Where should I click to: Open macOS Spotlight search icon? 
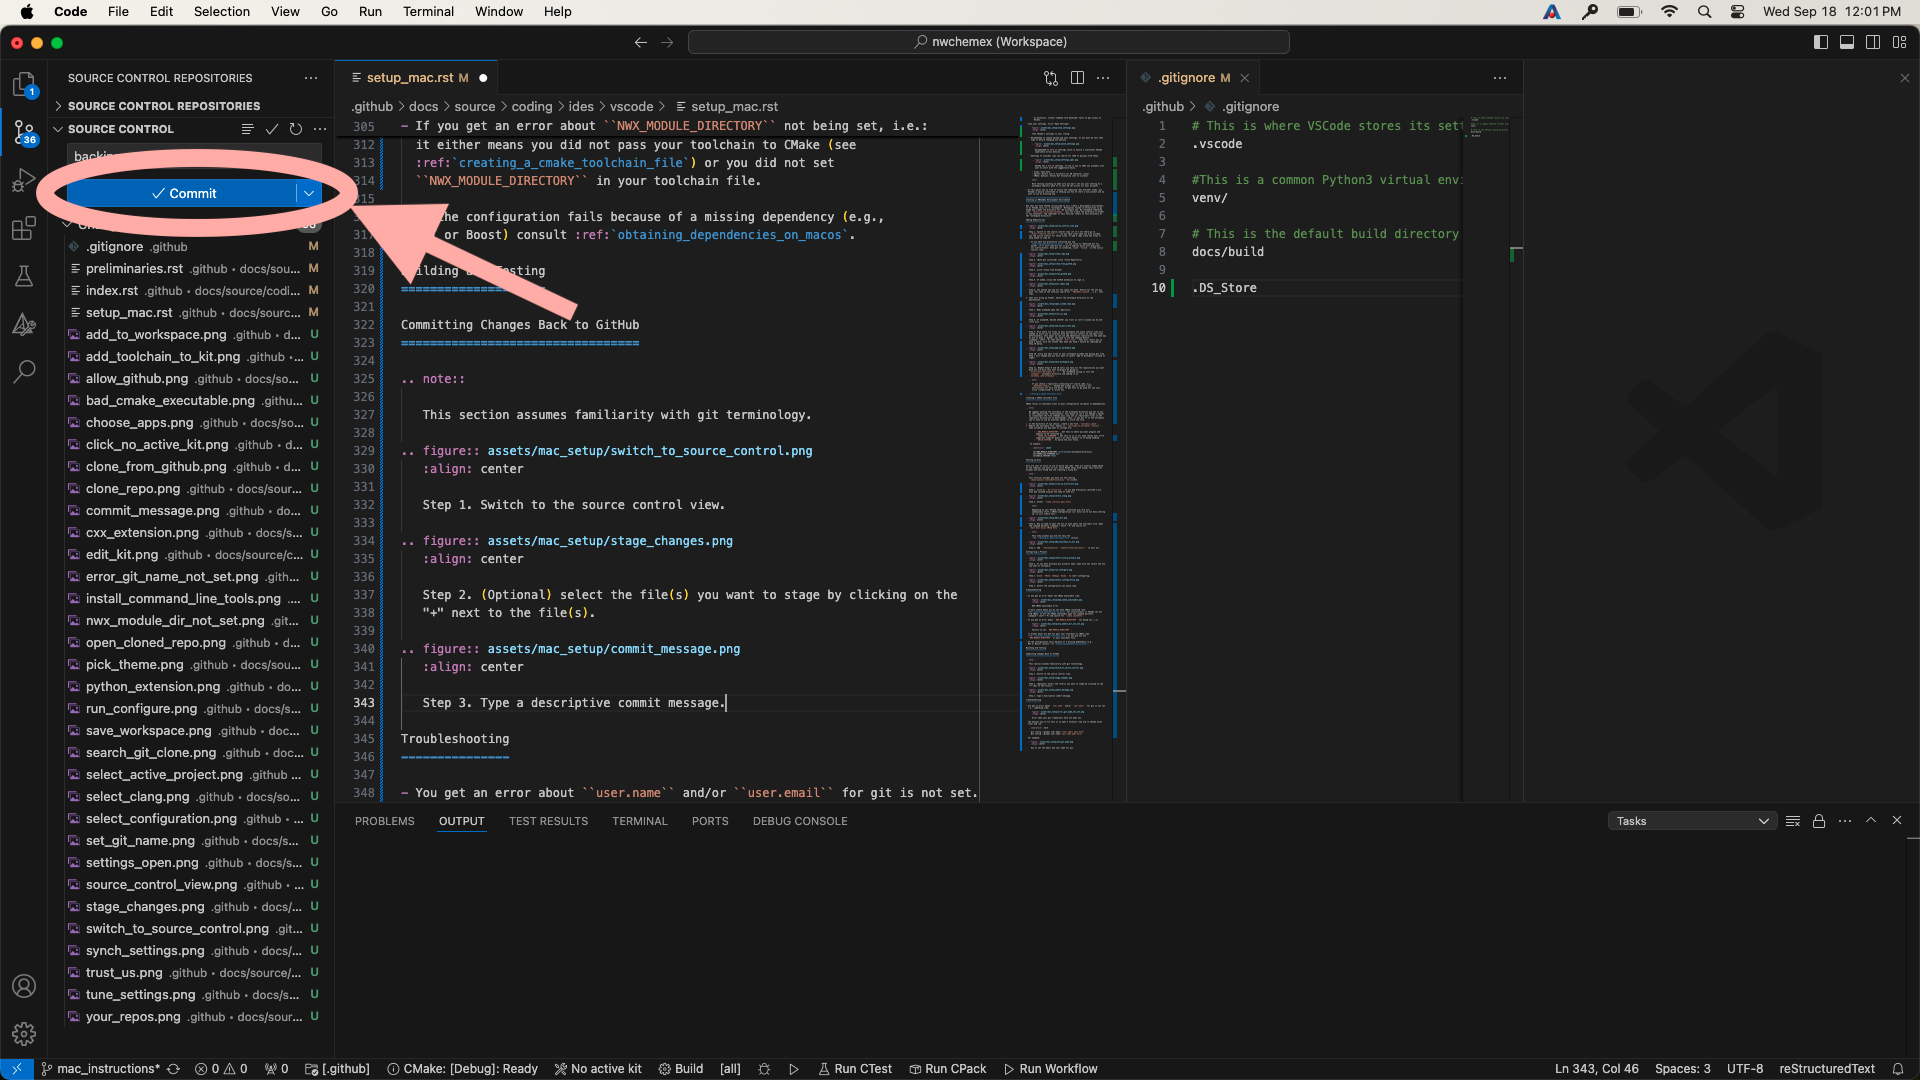1704,12
